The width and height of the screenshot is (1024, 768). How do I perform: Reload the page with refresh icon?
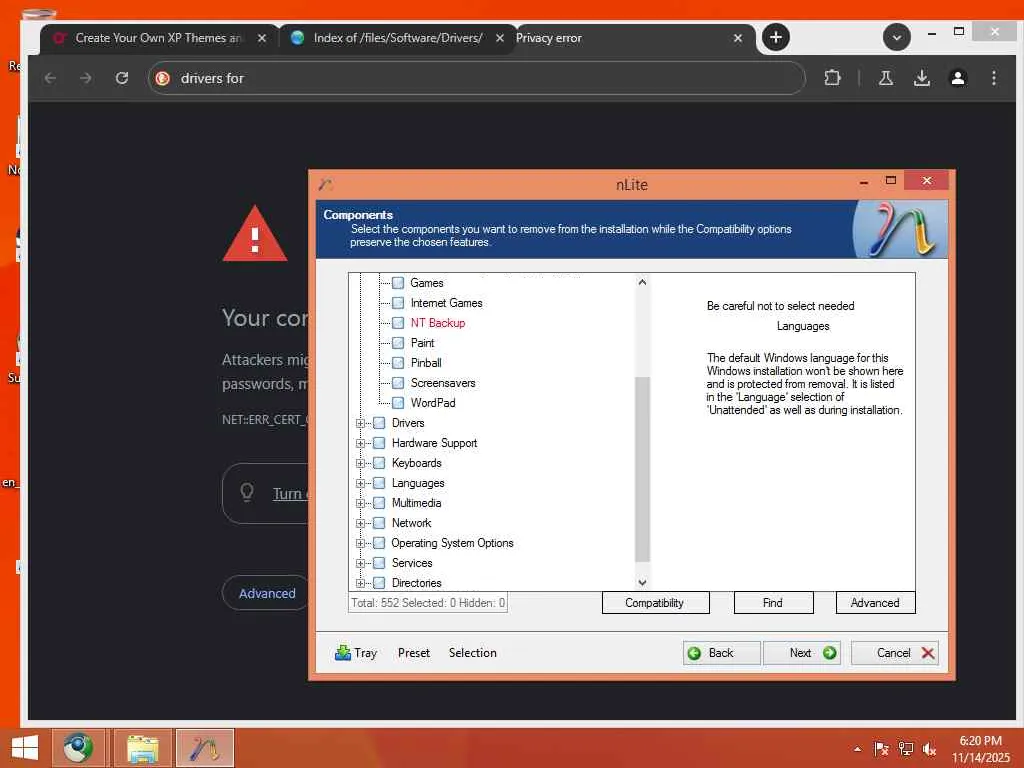121,78
